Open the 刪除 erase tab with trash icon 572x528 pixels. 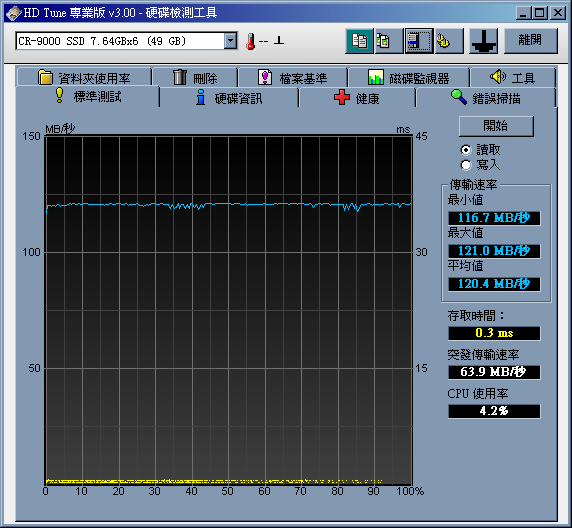pyautogui.click(x=195, y=77)
